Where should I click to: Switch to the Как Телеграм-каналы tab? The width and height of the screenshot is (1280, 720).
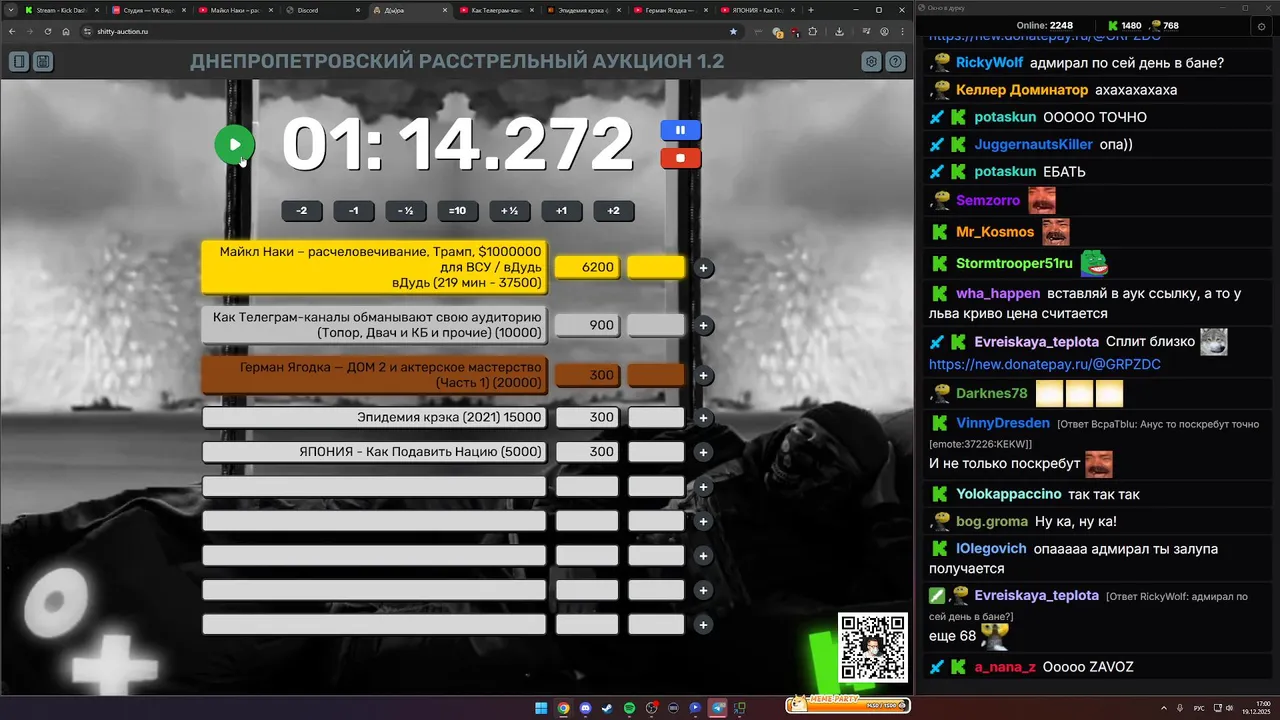tap(497, 10)
